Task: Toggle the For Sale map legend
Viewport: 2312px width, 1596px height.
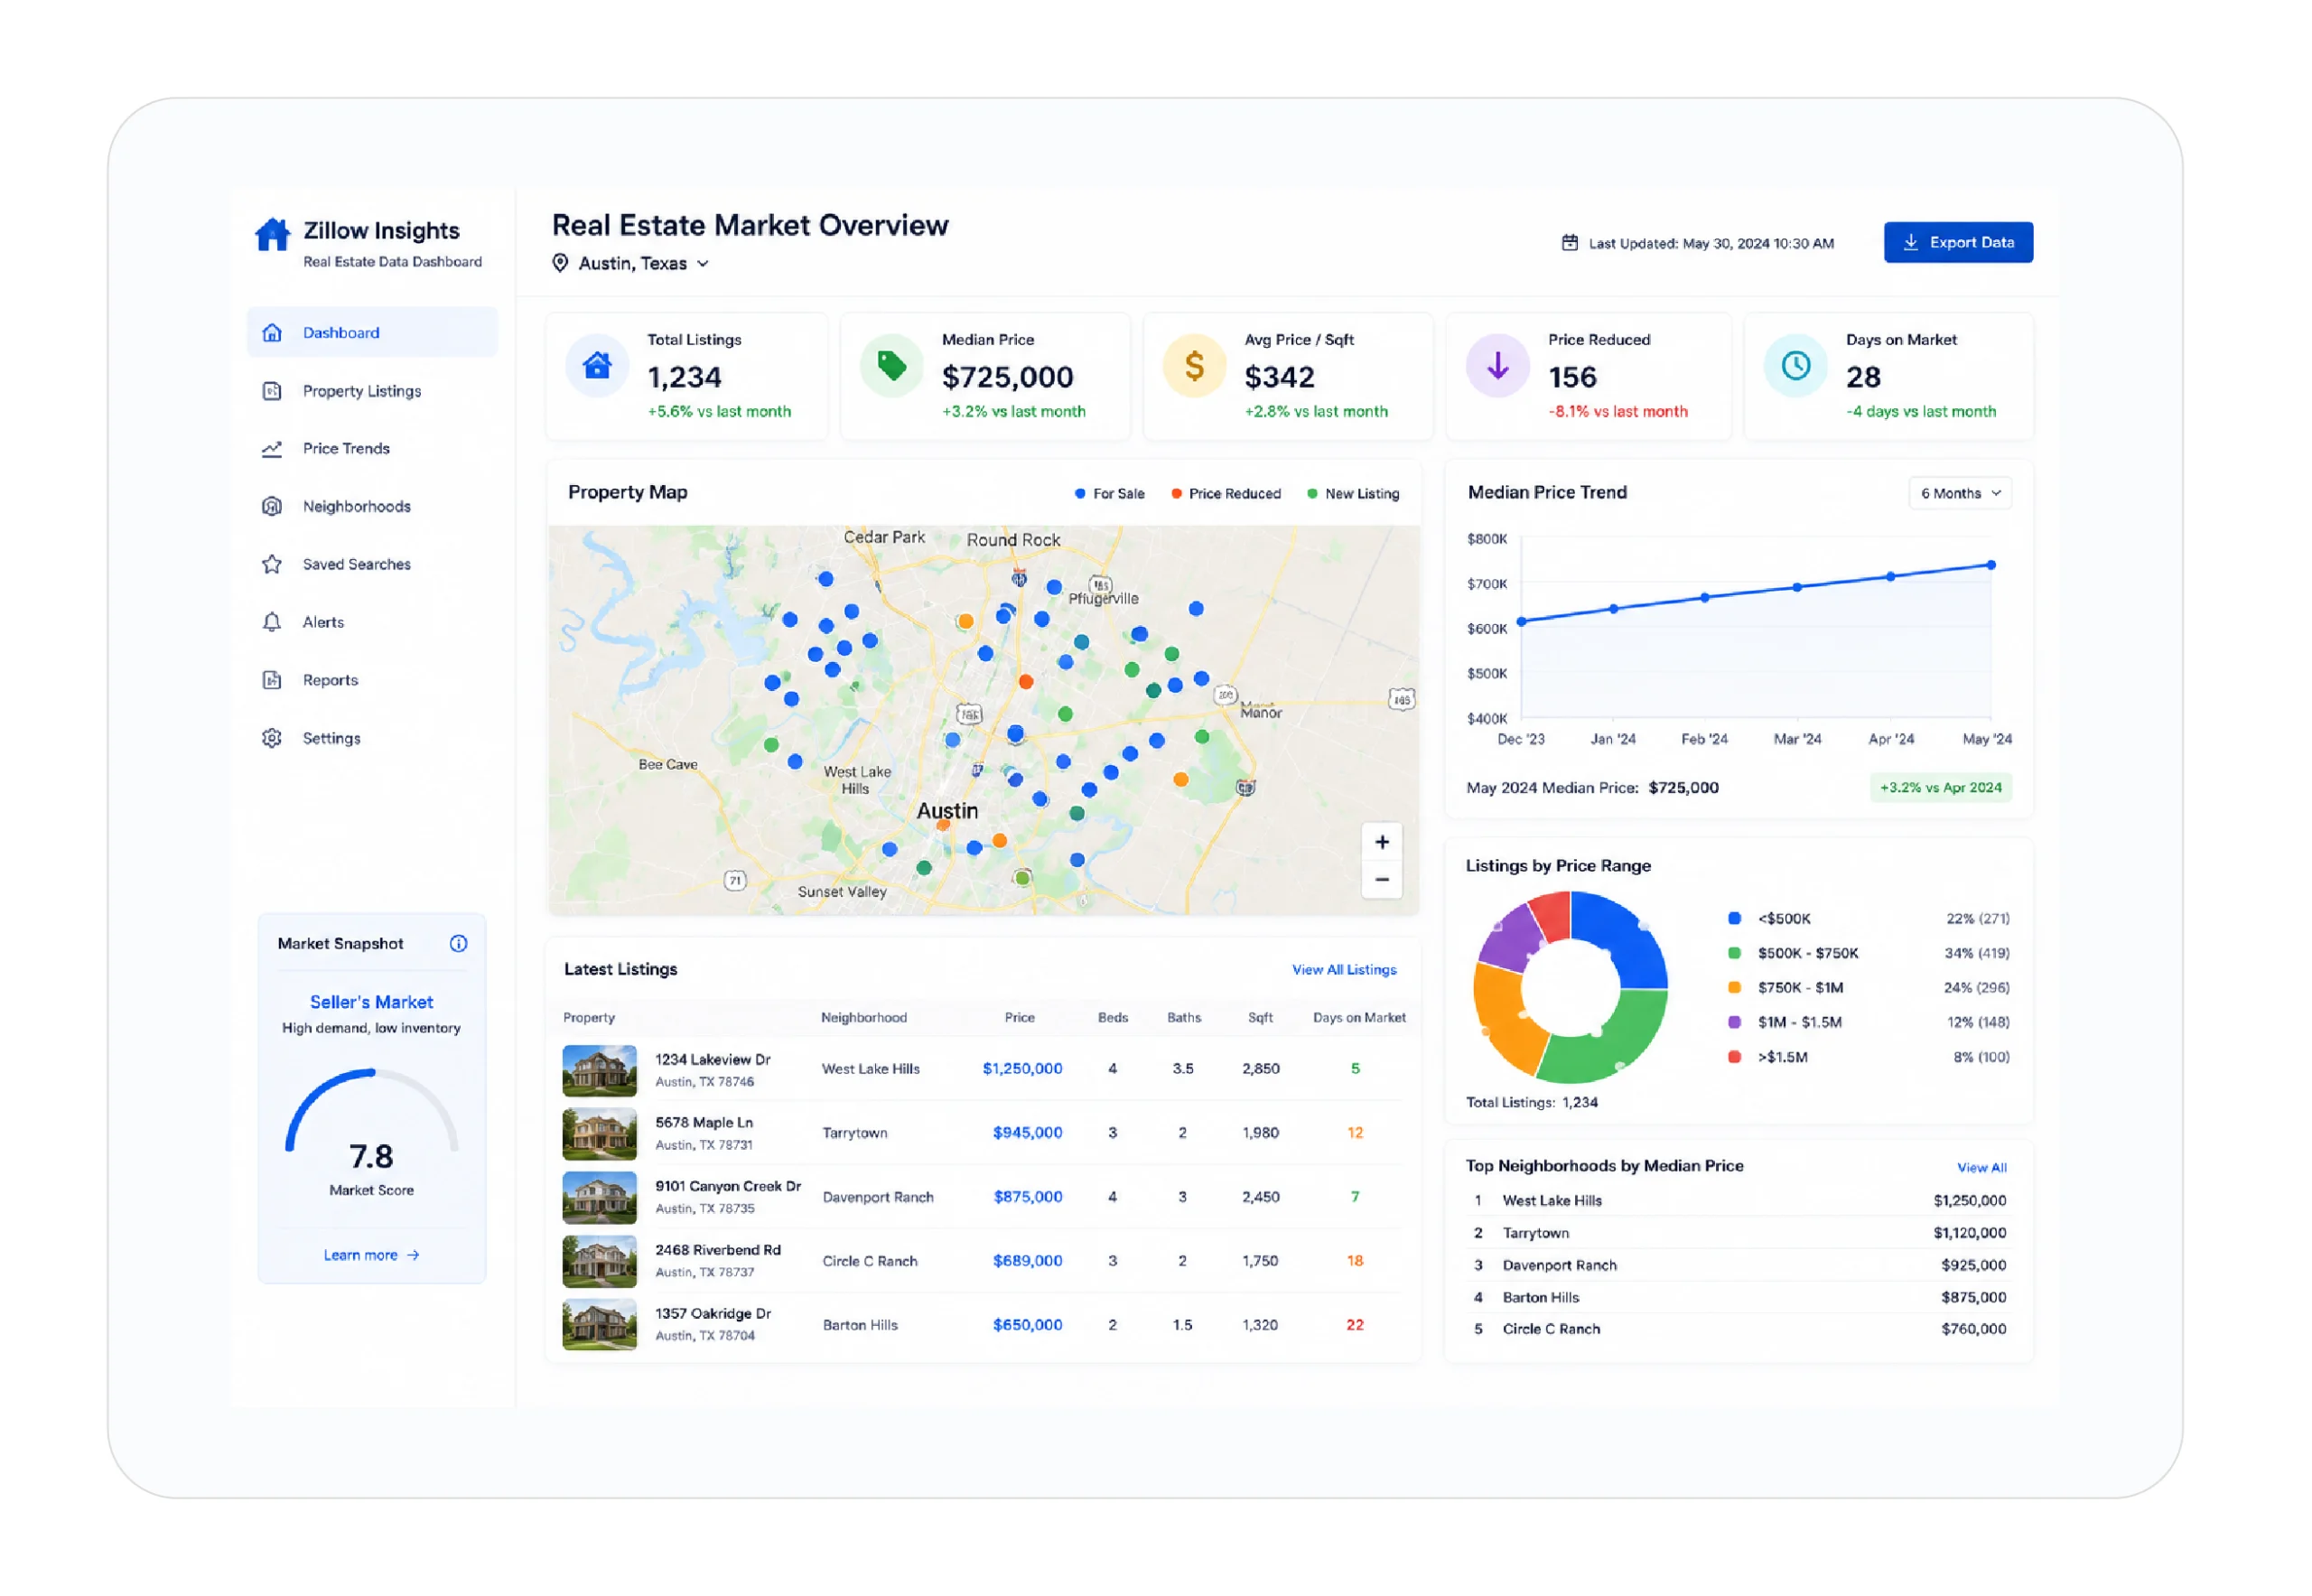Action: click(1110, 494)
